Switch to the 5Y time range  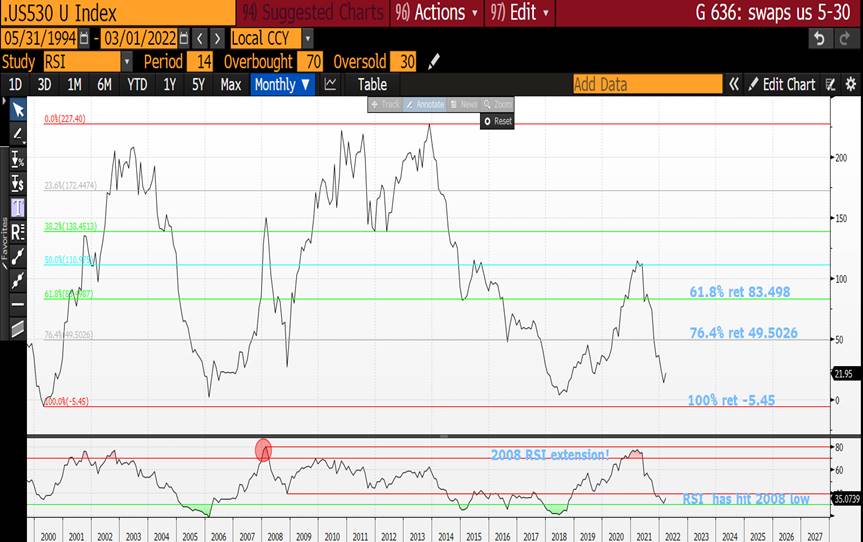[200, 85]
